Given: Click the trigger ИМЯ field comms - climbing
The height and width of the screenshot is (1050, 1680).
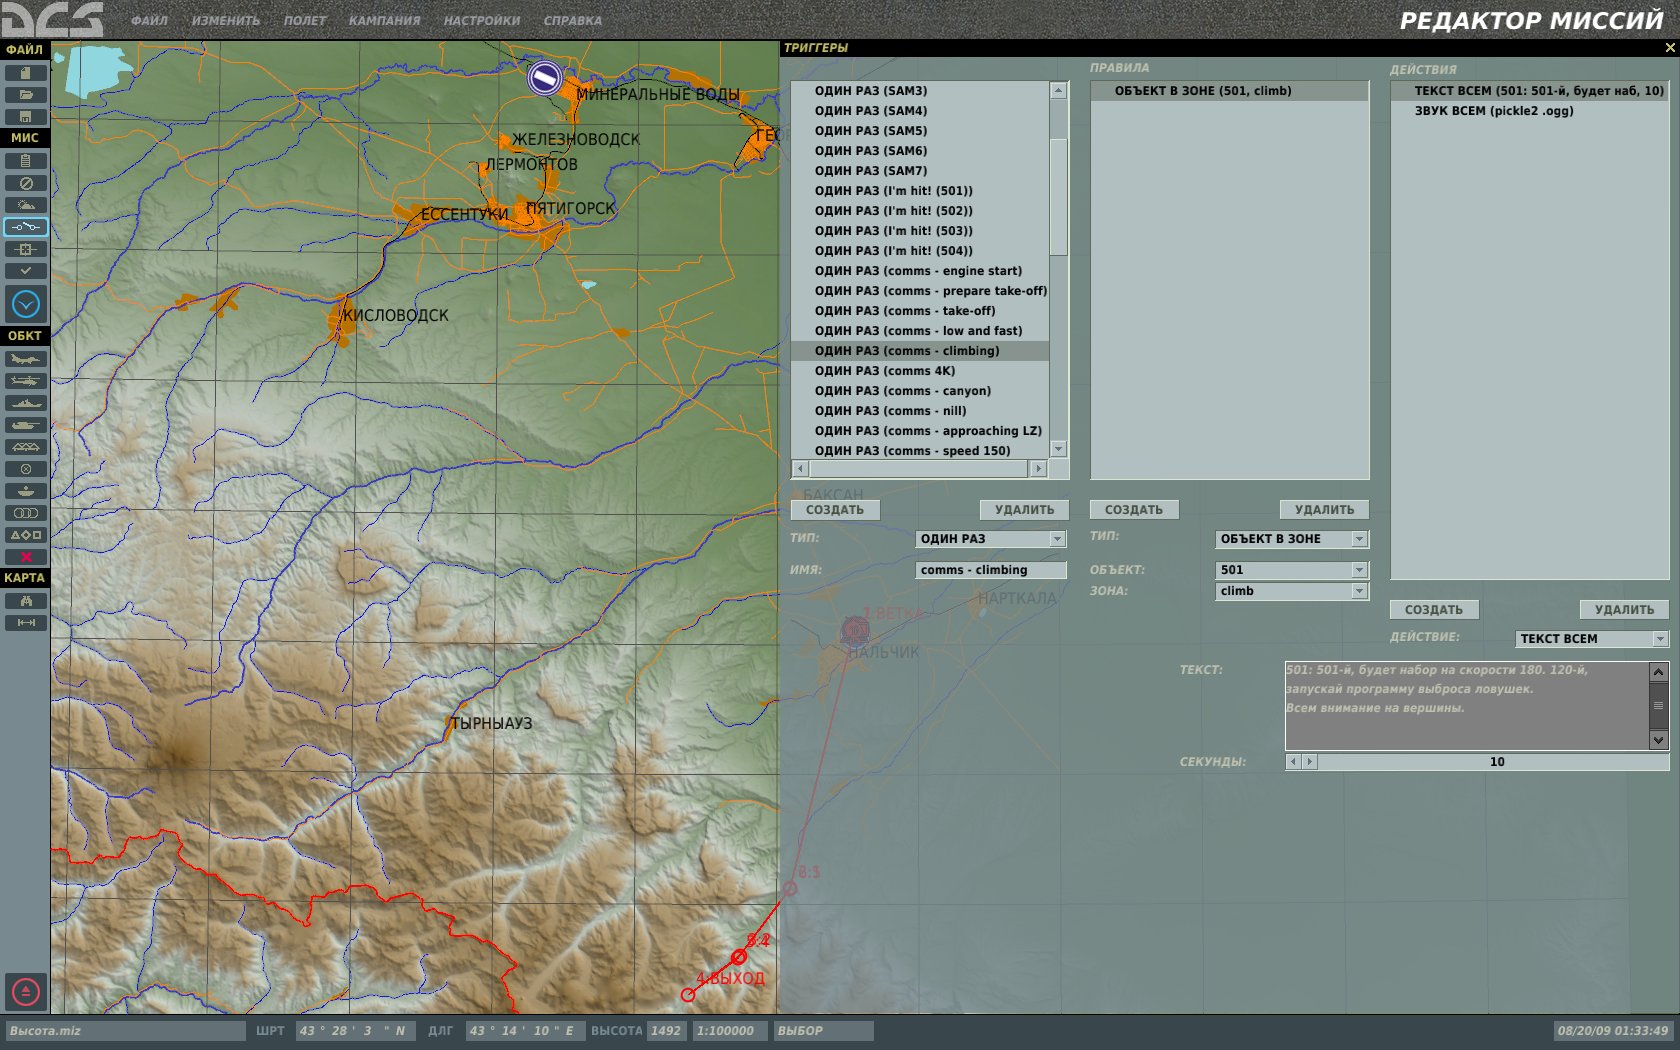Looking at the screenshot, I should click(991, 570).
